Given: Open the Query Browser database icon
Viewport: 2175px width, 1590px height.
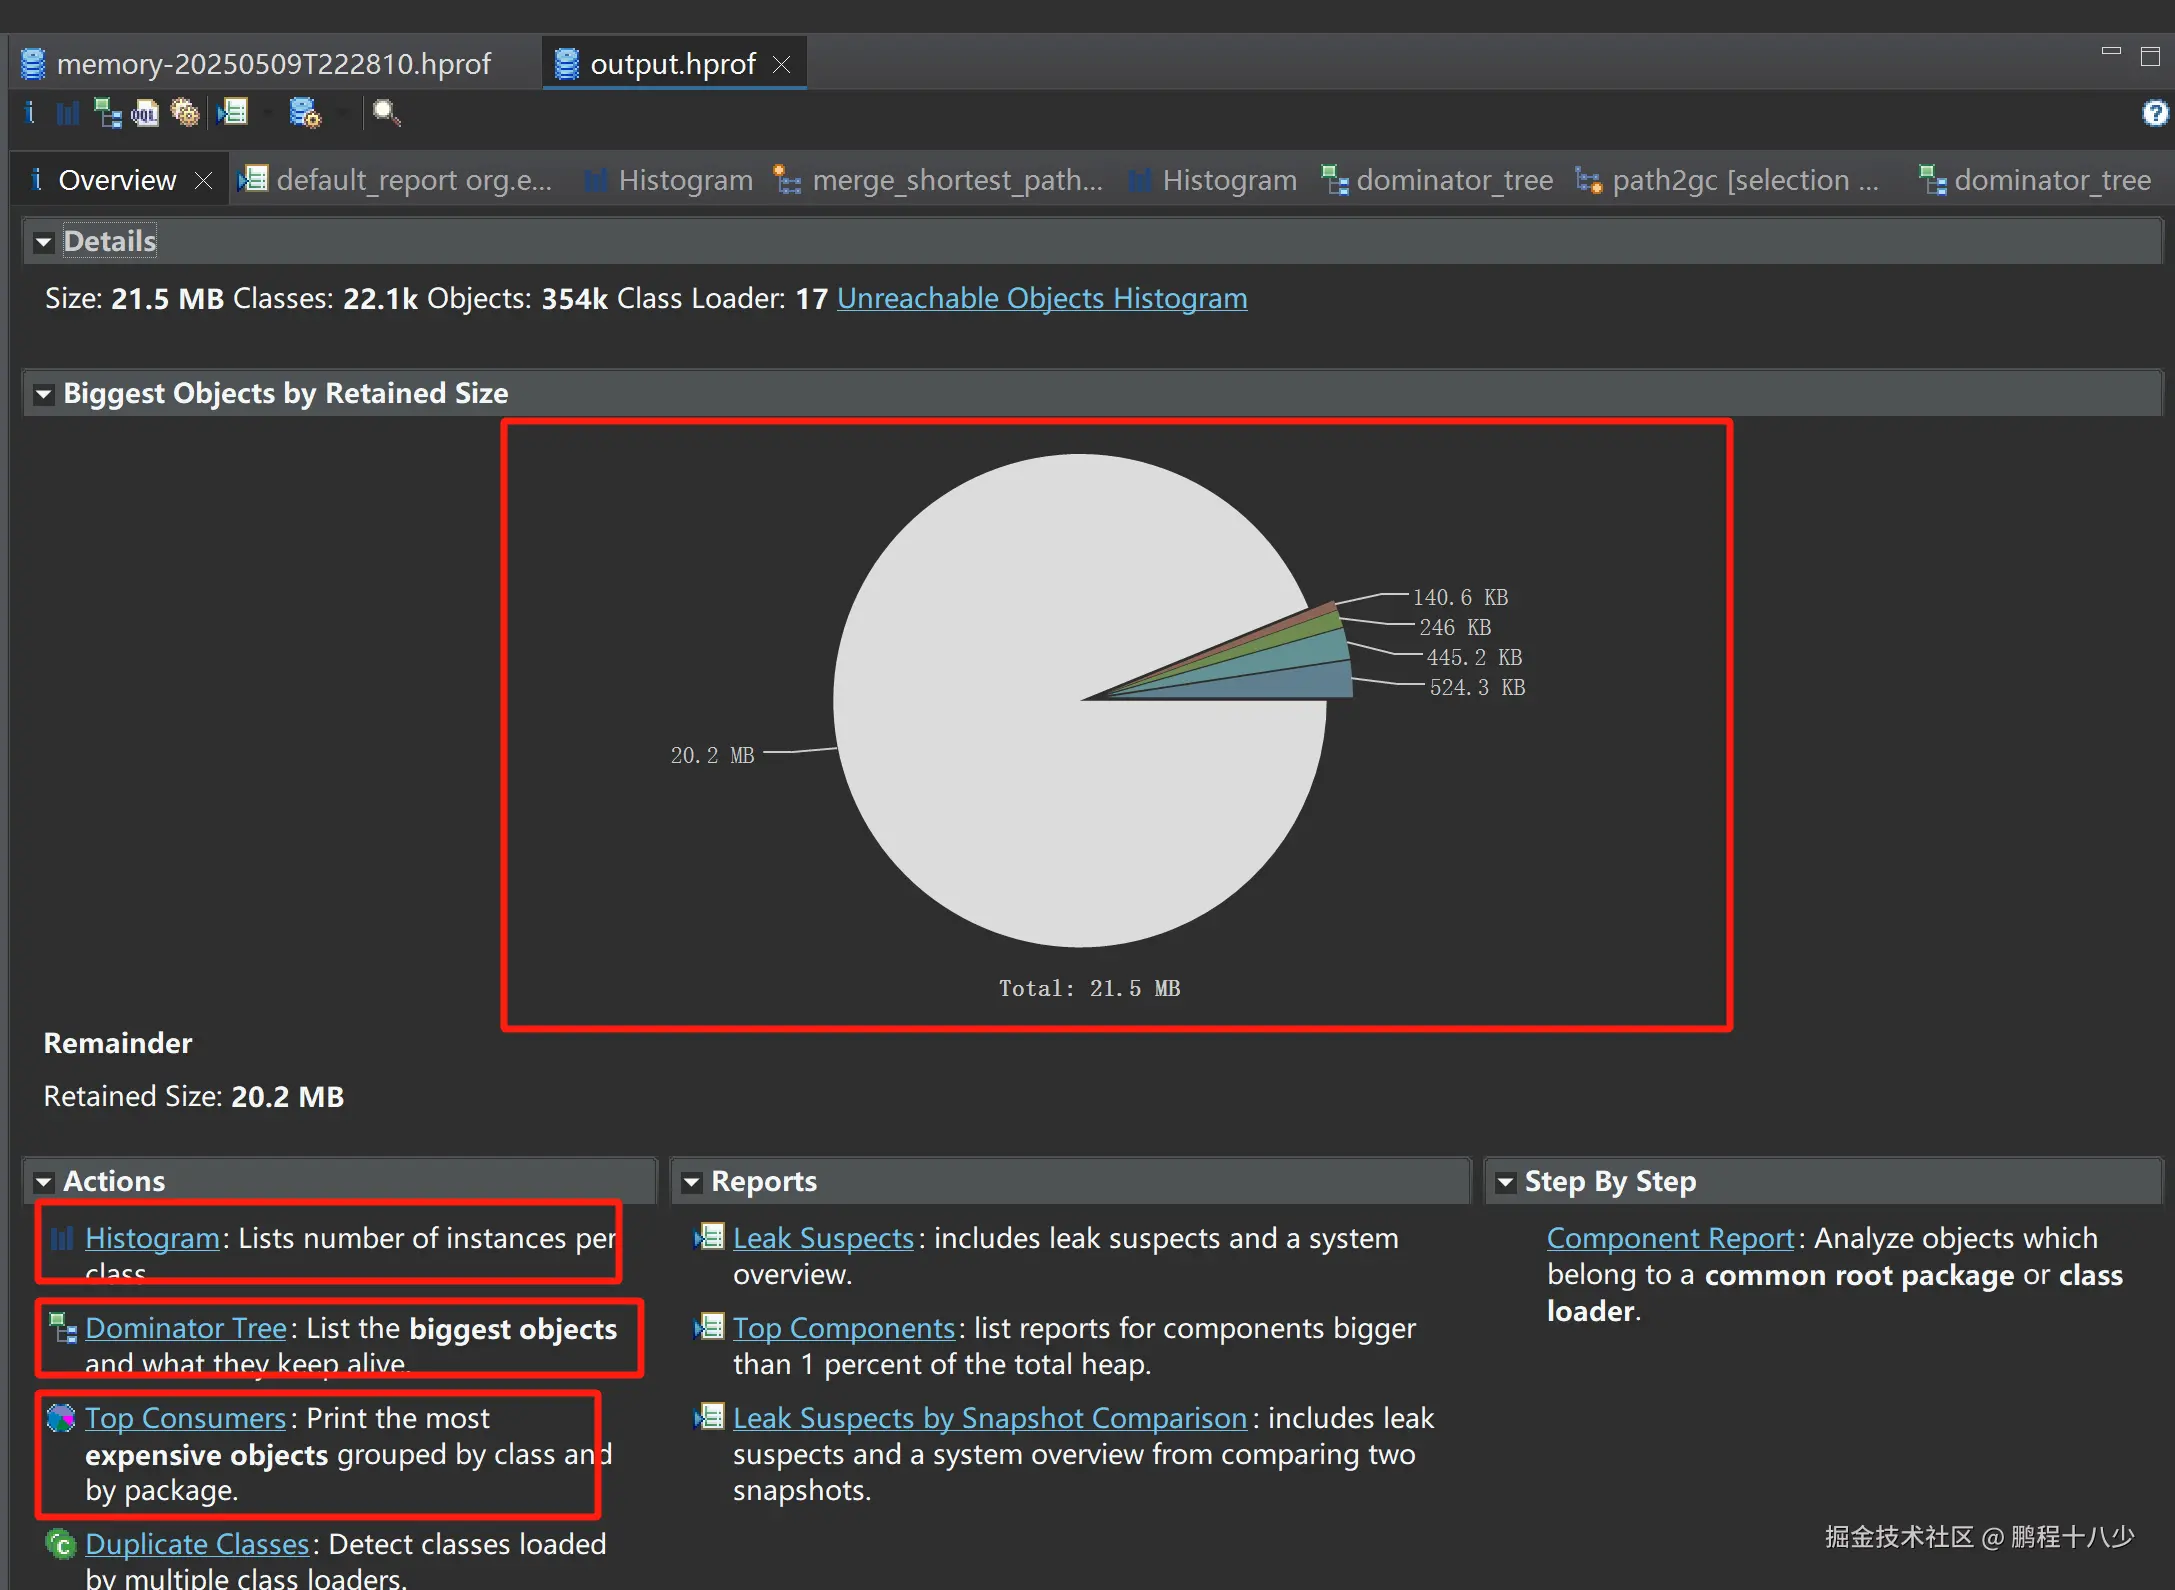Looking at the screenshot, I should (x=304, y=113).
